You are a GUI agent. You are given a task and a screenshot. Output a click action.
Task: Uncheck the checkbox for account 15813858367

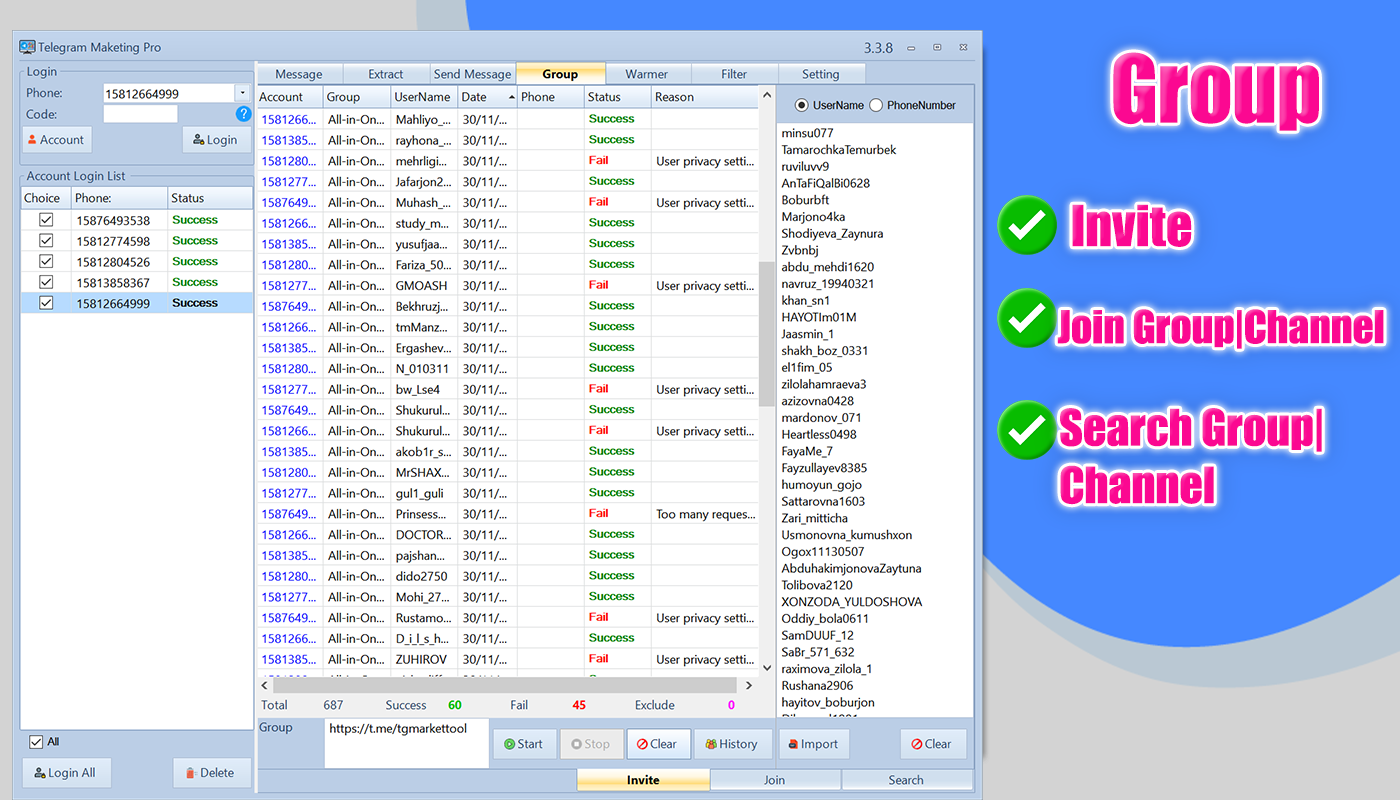click(x=45, y=283)
